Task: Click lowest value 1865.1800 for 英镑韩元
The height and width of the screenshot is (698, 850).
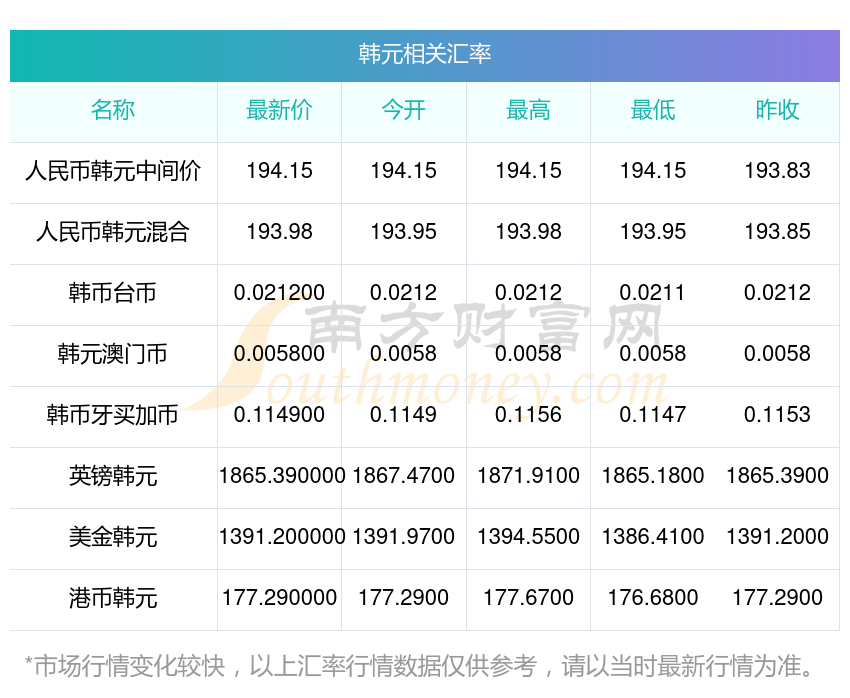Action: tap(653, 476)
